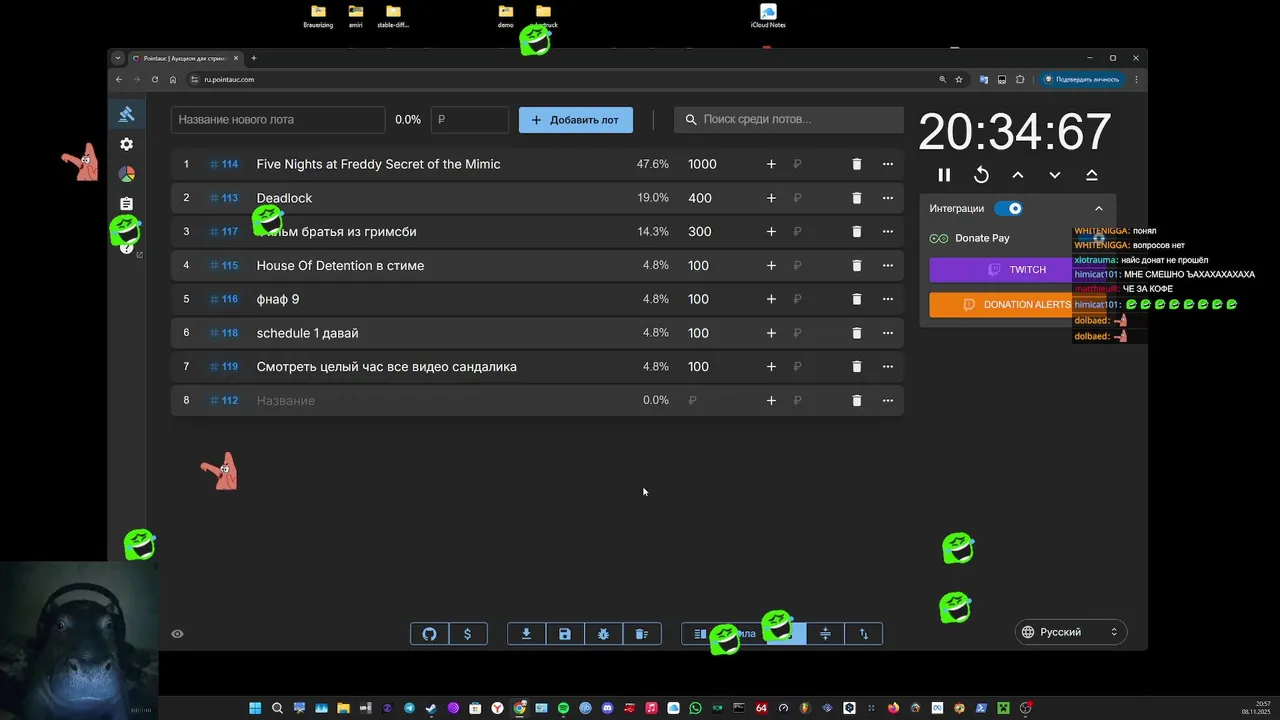Image resolution: width=1280 pixels, height=720 pixels.
Task: Open GitHub link in bottom toolbar
Action: point(430,634)
